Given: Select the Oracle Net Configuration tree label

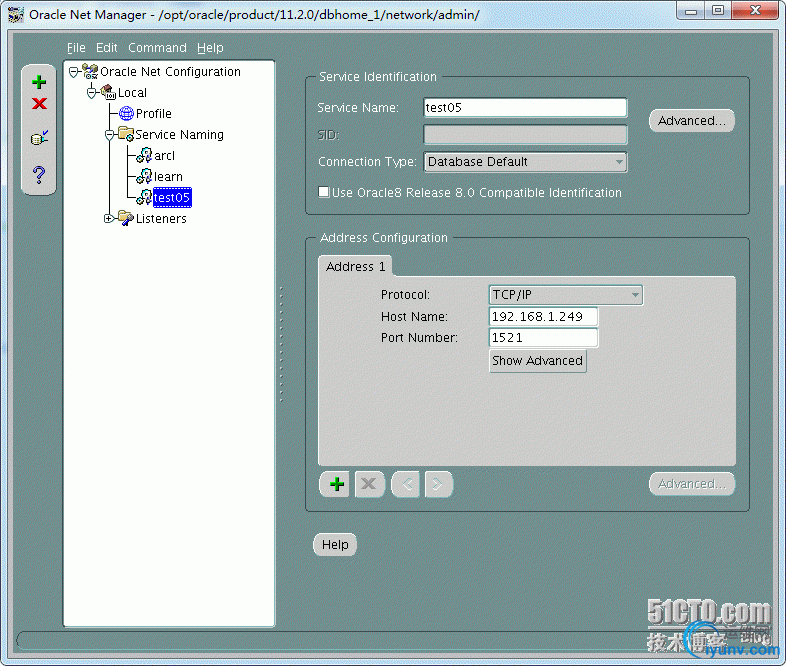Looking at the screenshot, I should (x=170, y=72).
